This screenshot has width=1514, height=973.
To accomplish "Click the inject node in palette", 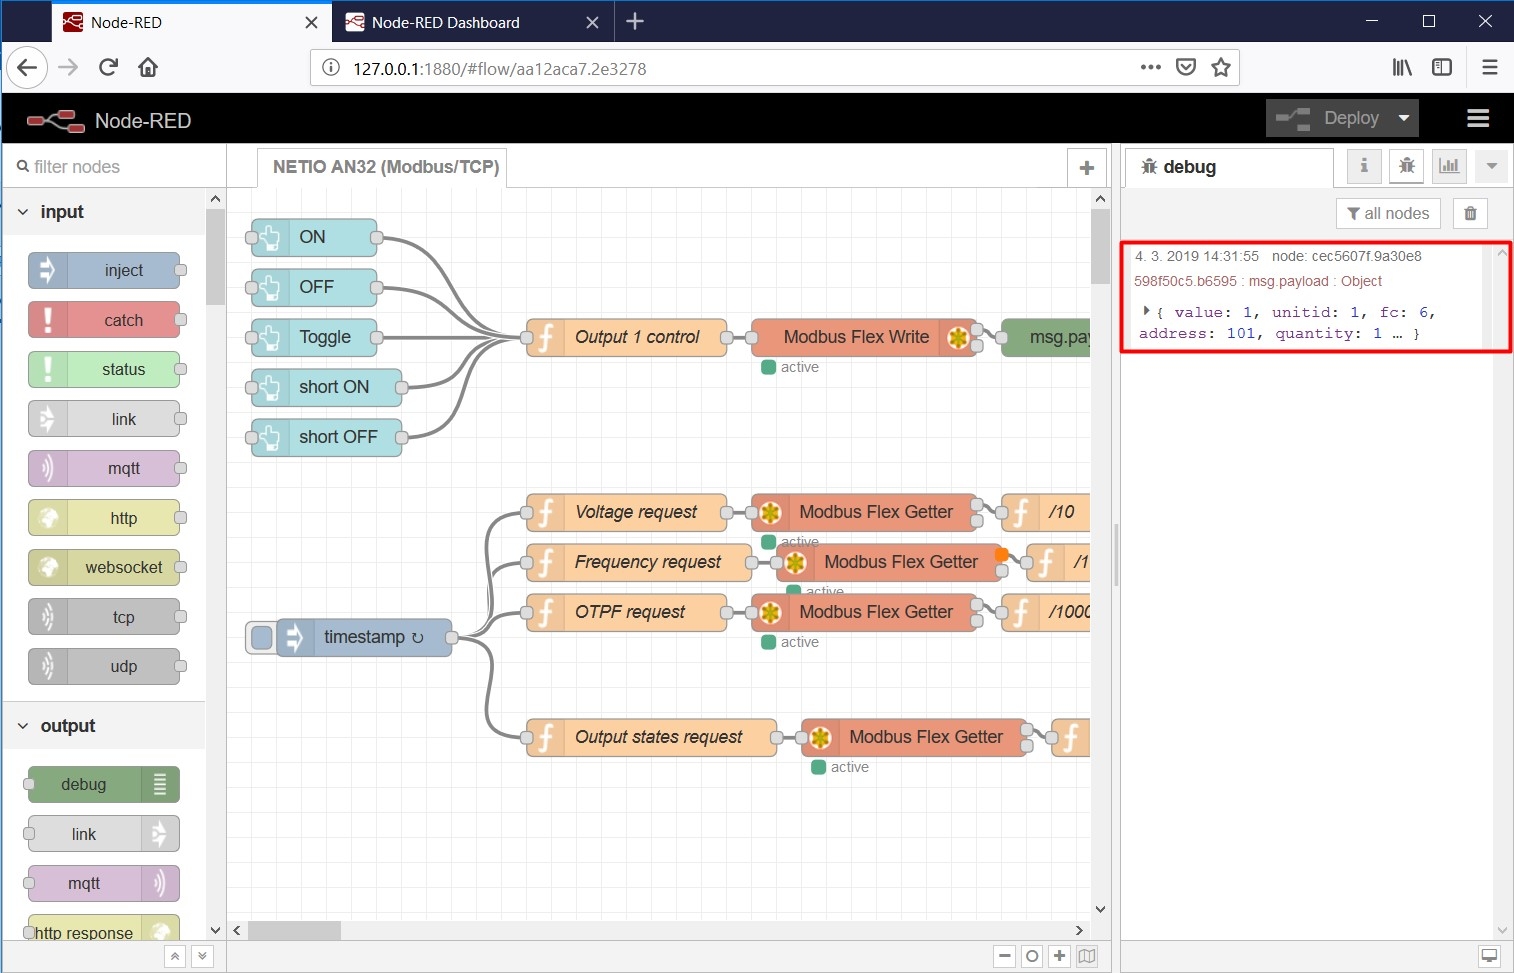I will [x=105, y=270].
